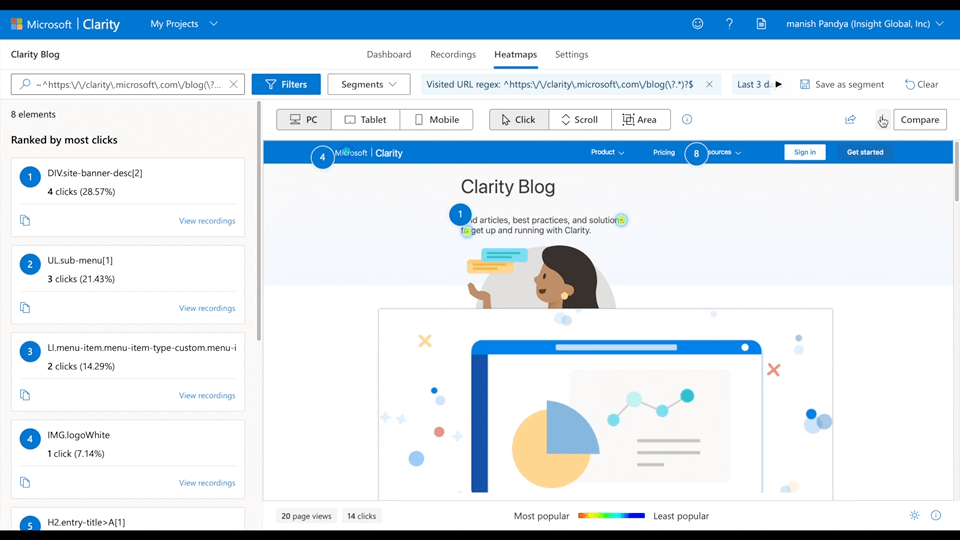960x540 pixels.
Task: Clear the URL search field with X
Action: pyautogui.click(x=234, y=85)
